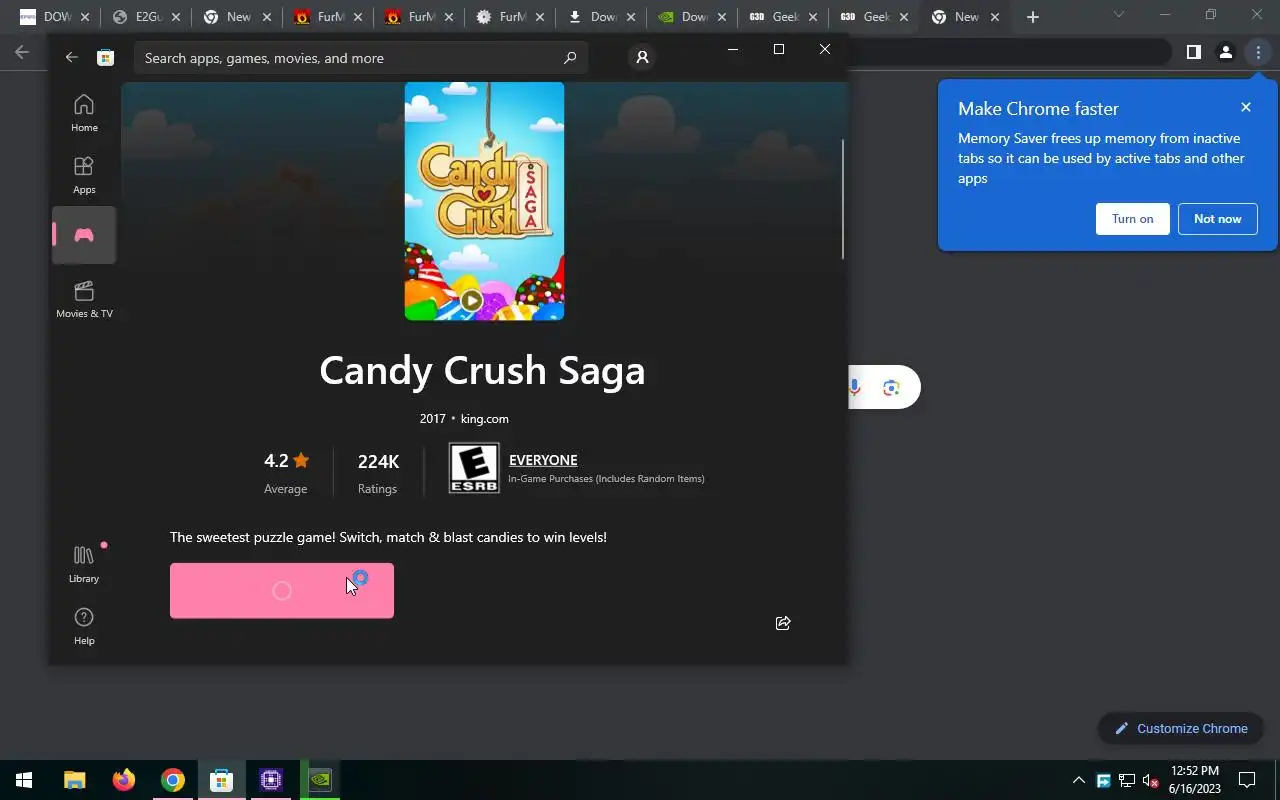Open File Explorer from taskbar
This screenshot has height=800, width=1280.
point(75,780)
